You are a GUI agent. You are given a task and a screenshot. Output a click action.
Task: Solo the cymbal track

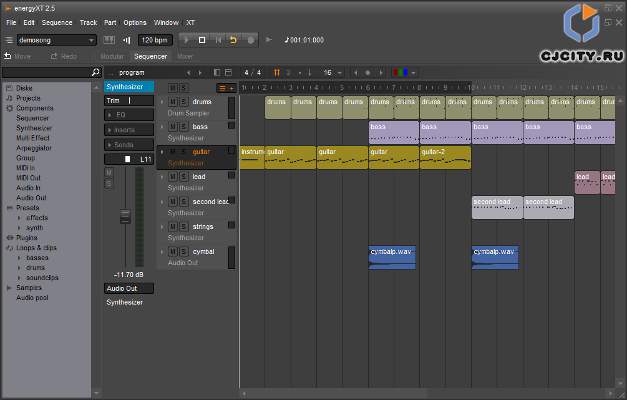pos(183,252)
